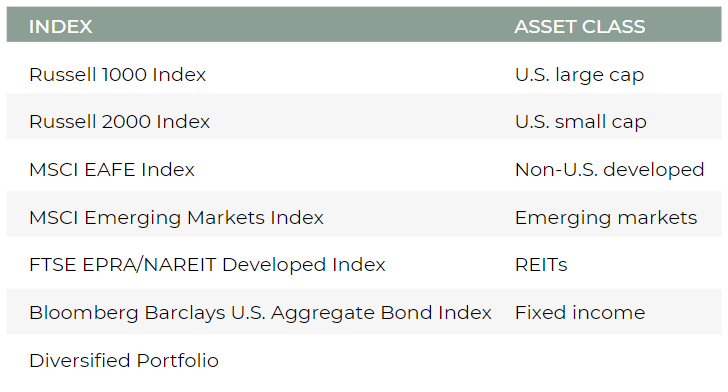Select the Russell 1000 Index cell

(117, 74)
